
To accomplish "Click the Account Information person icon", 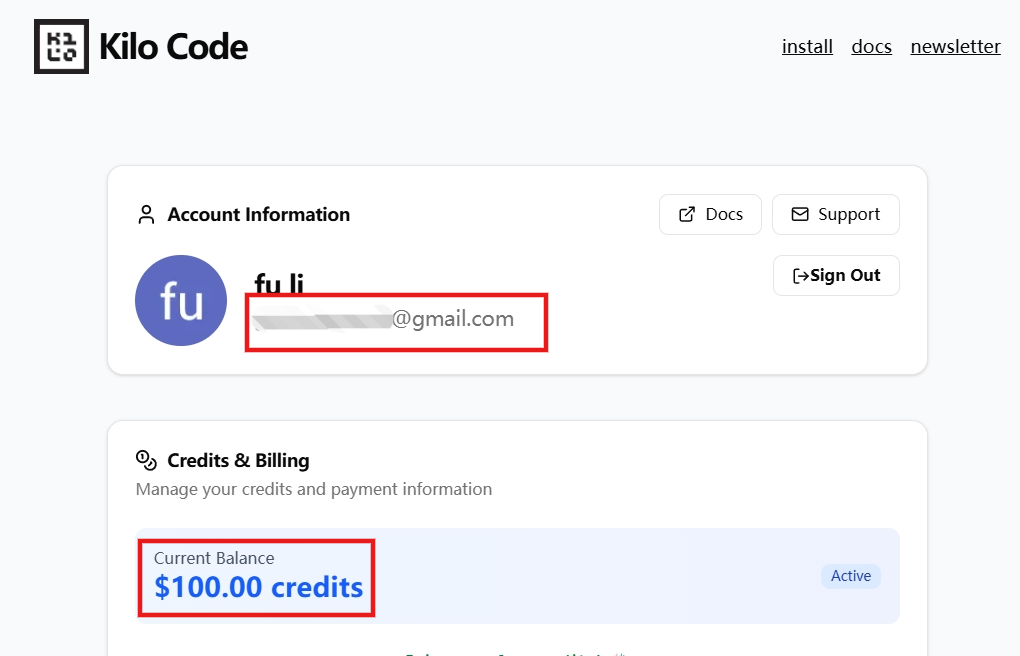I will pyautogui.click(x=146, y=215).
